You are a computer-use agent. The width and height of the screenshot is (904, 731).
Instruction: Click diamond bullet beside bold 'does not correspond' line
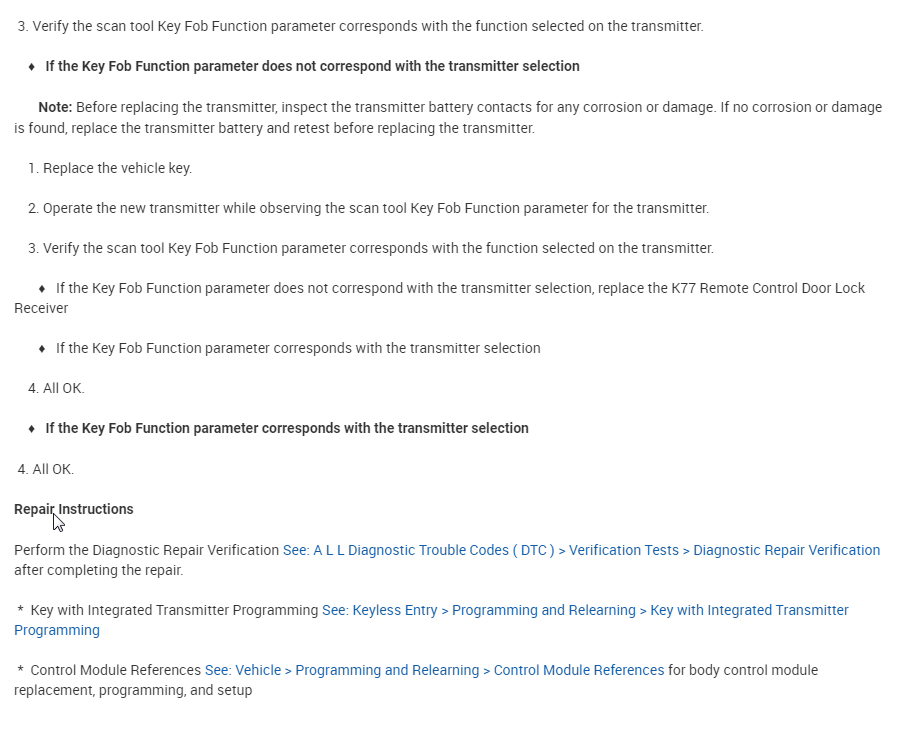tap(32, 67)
